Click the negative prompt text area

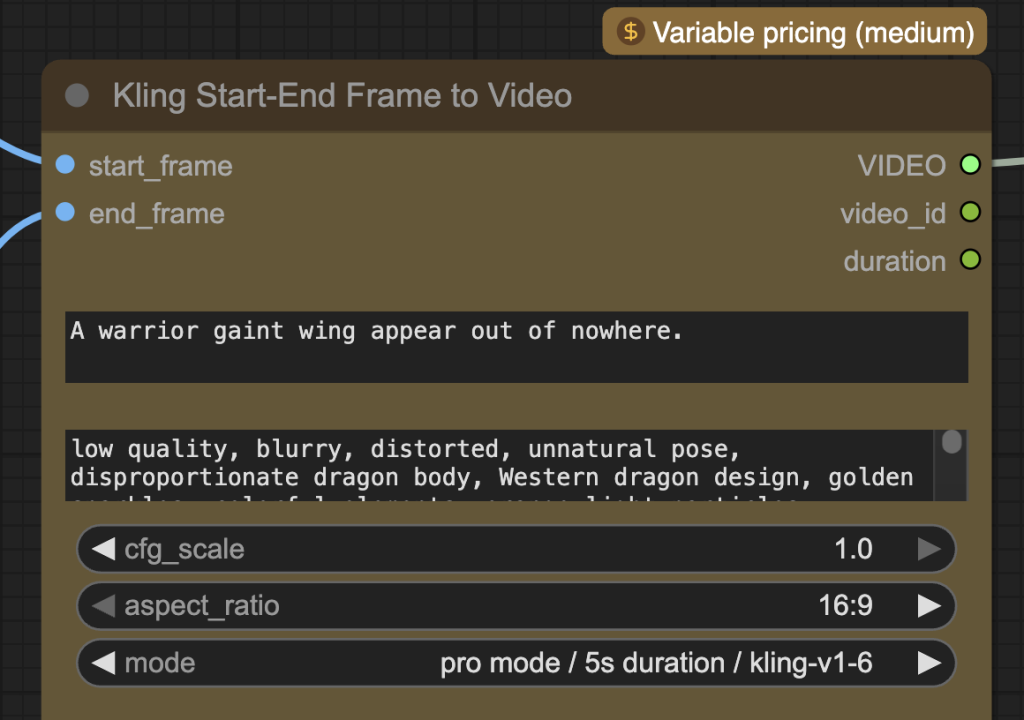(x=500, y=465)
